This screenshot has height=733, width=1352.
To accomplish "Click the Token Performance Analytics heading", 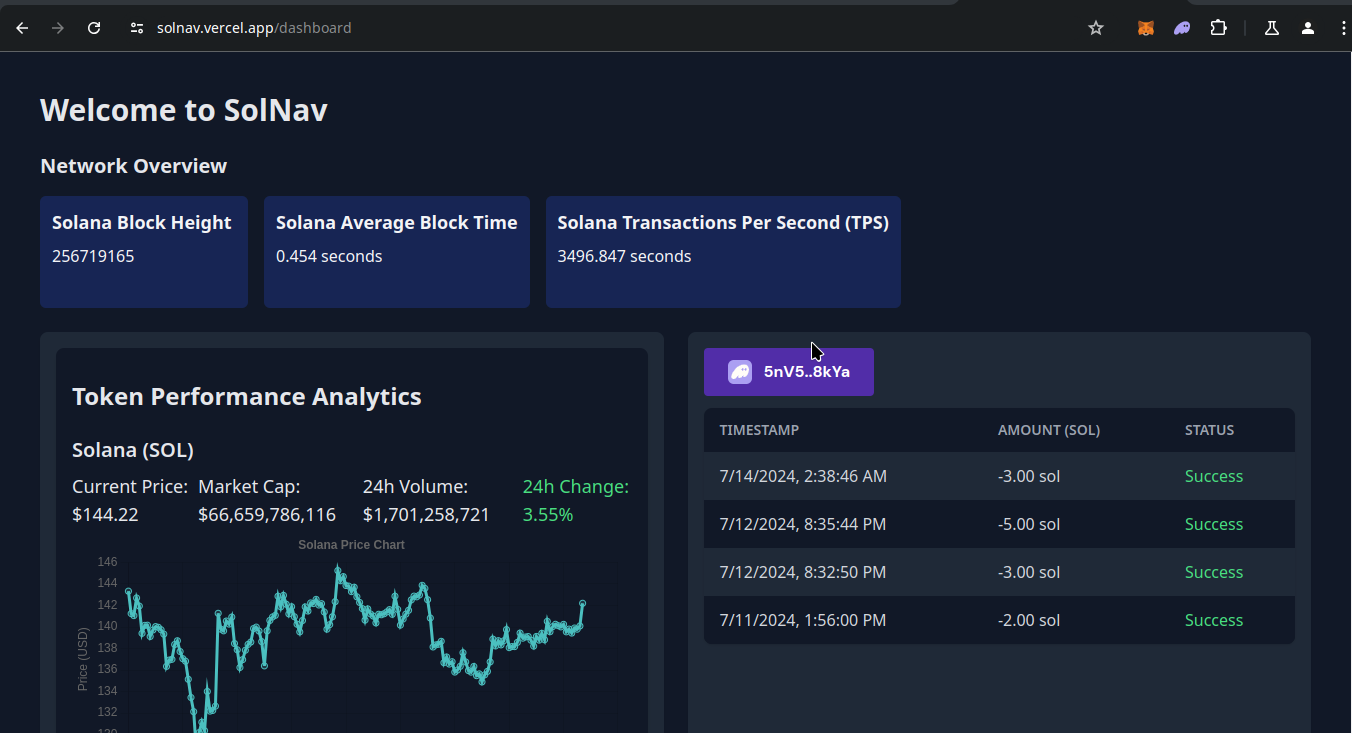I will pos(247,397).
